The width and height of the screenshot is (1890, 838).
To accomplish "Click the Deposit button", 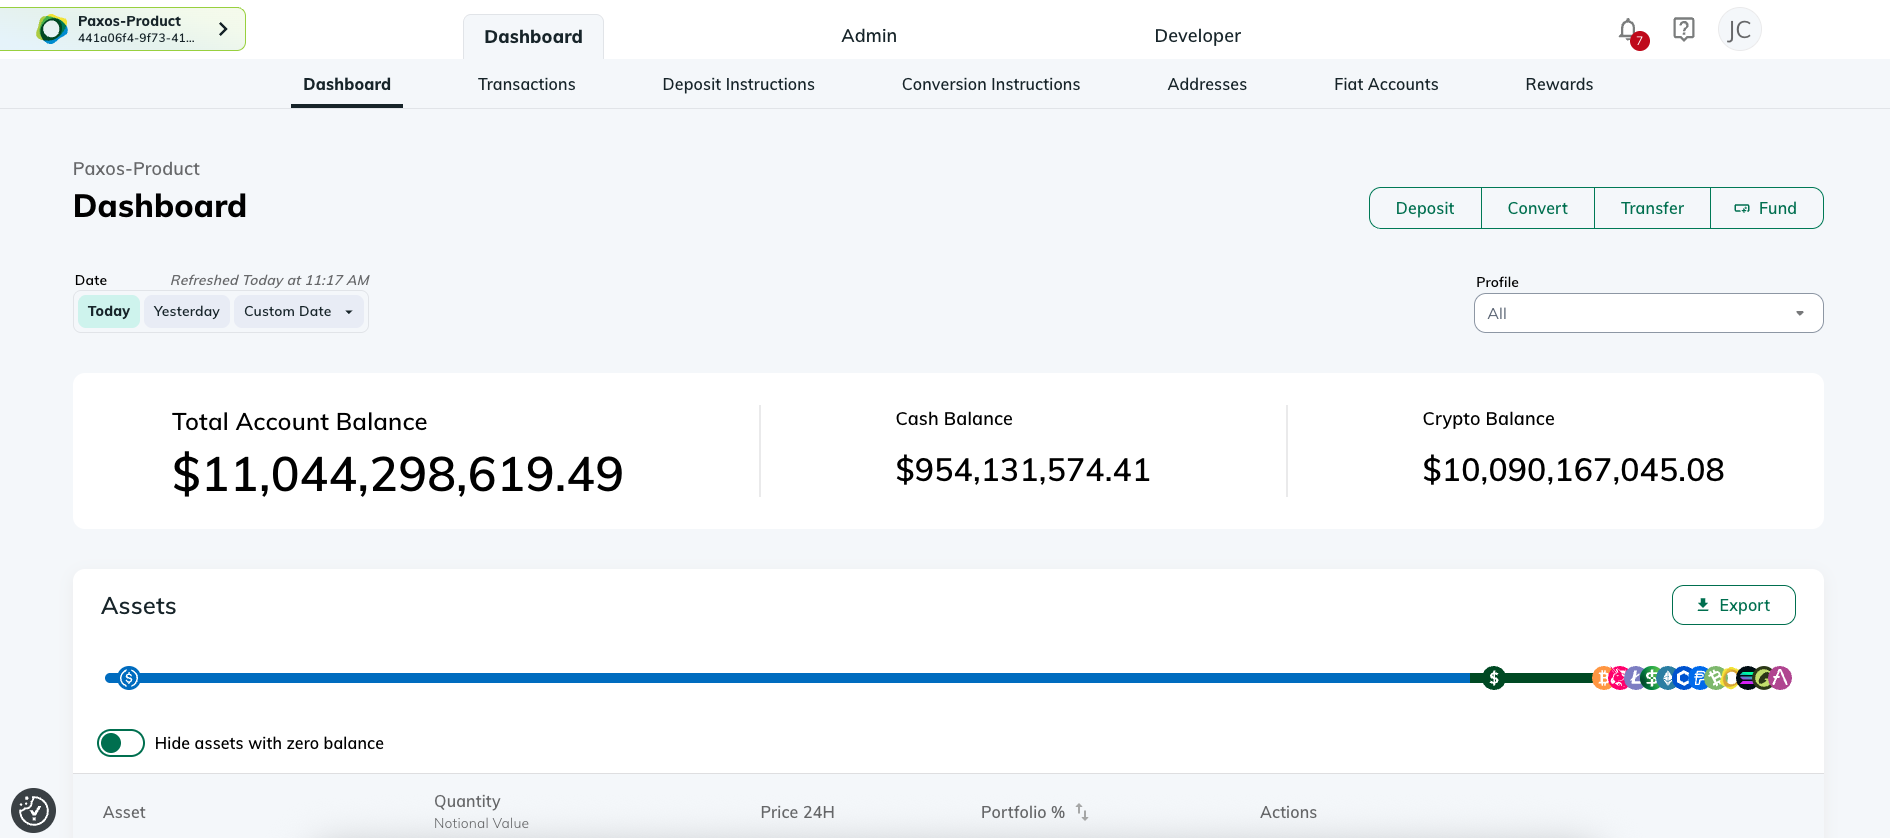I will (x=1425, y=208).
